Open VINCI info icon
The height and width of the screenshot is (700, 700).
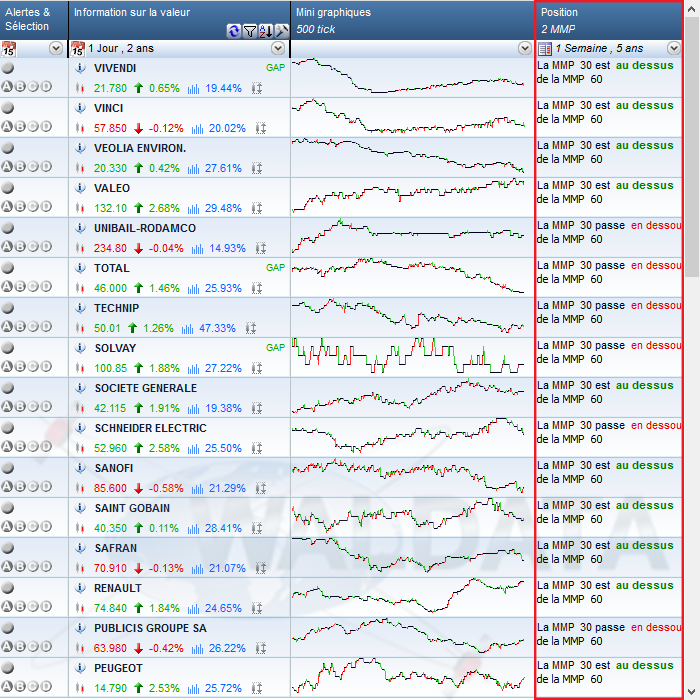coord(80,108)
